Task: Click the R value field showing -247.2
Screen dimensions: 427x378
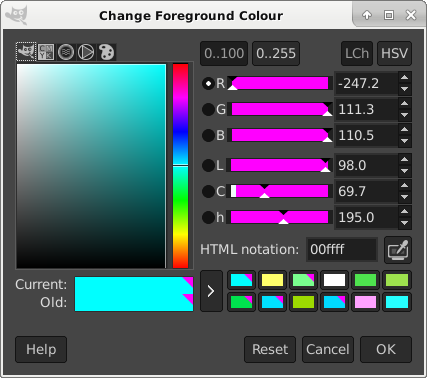Action: (x=366, y=83)
